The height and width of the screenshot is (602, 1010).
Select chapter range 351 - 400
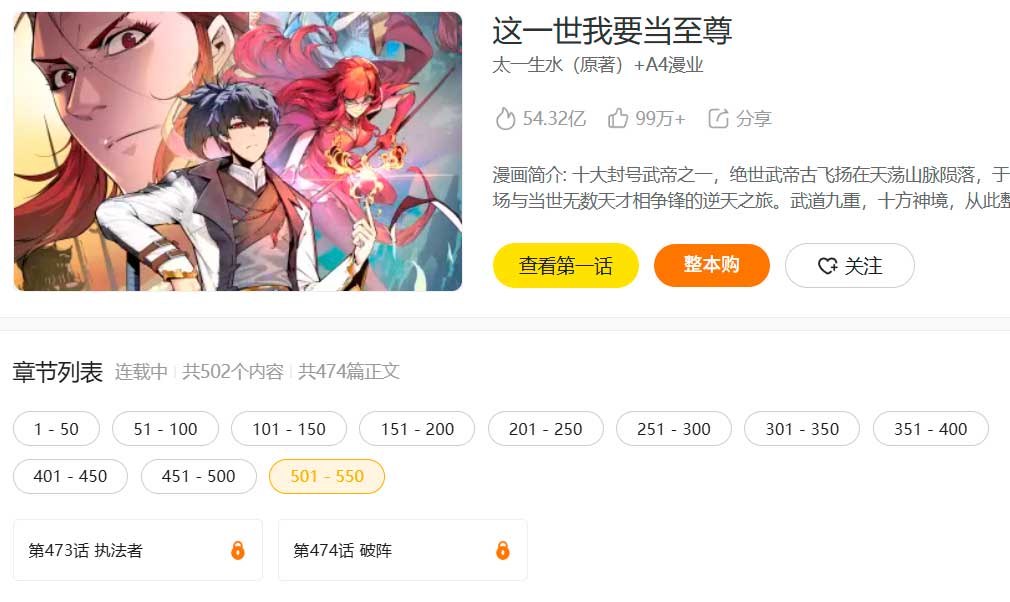(x=931, y=429)
